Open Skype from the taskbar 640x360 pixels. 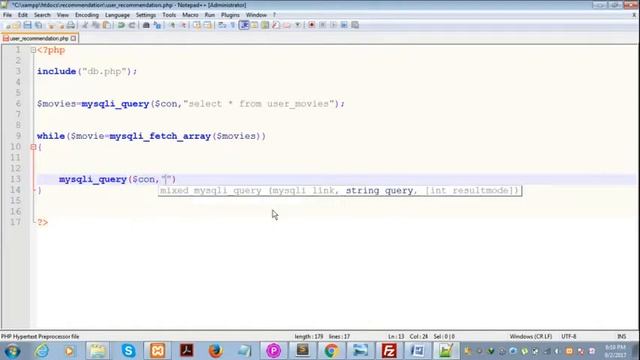128,351
